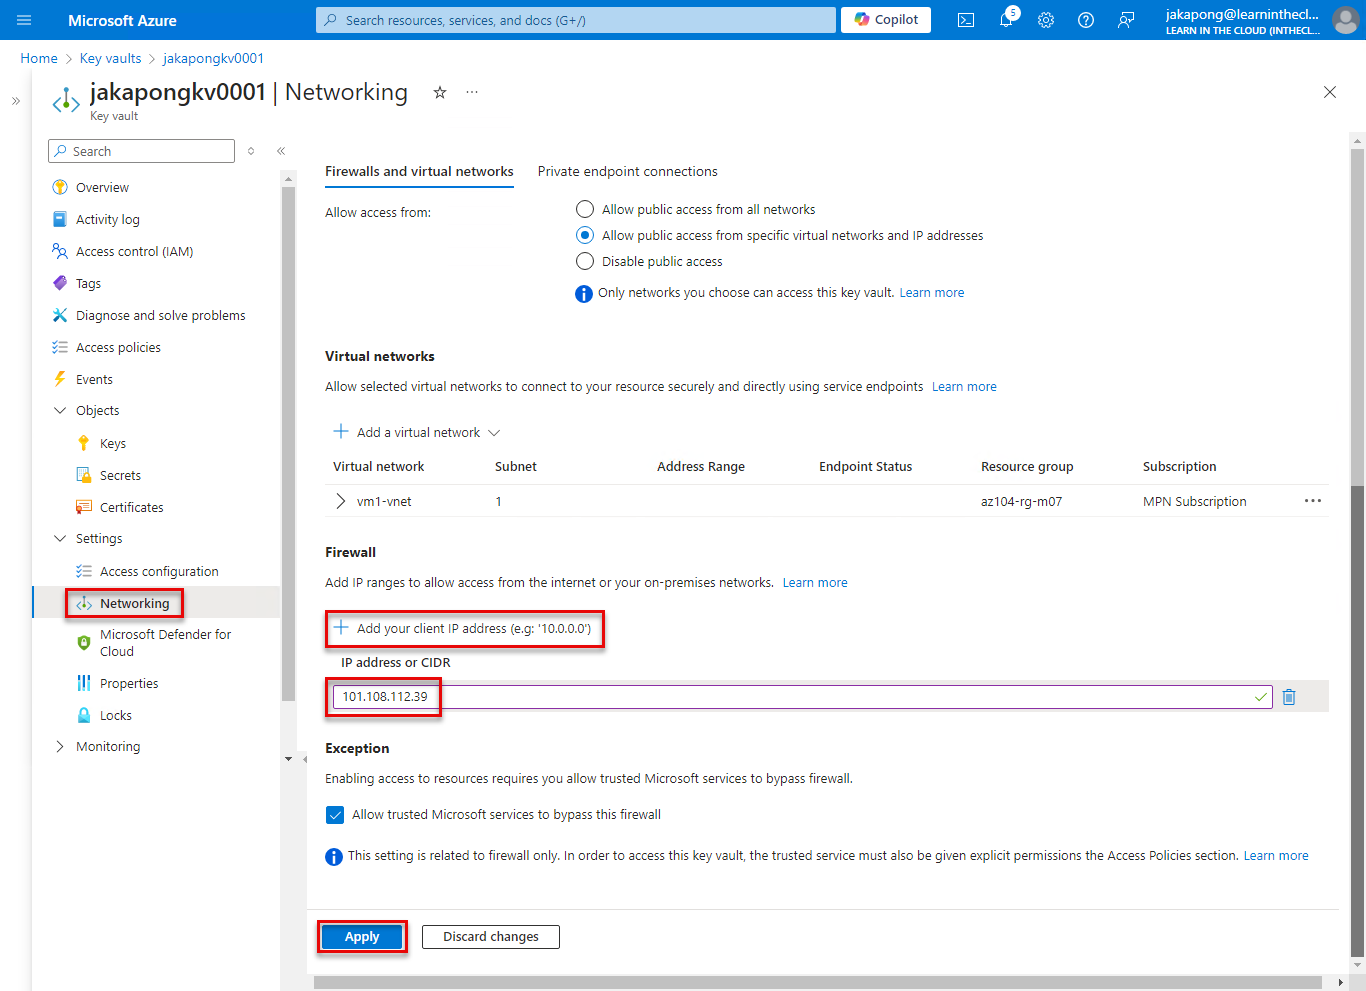Click the resource menu vertical scrollbar
1366x991 pixels.
(x=288, y=444)
